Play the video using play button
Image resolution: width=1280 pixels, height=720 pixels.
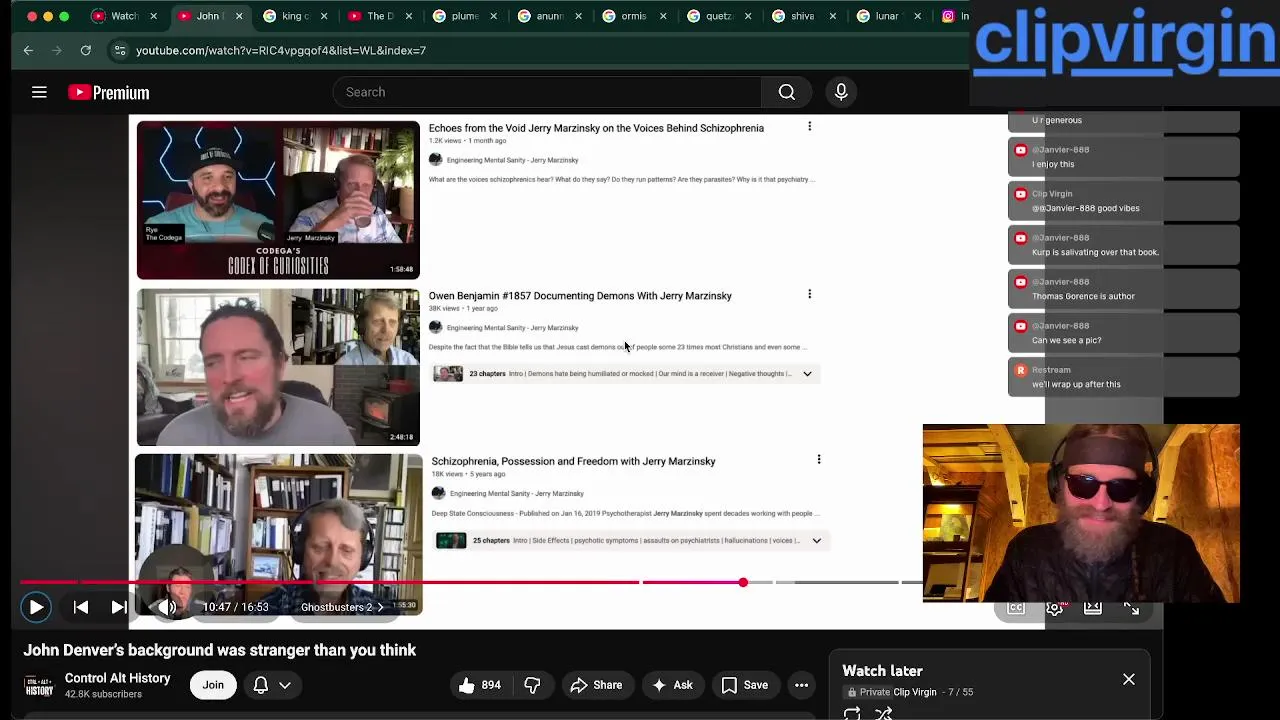[36, 607]
